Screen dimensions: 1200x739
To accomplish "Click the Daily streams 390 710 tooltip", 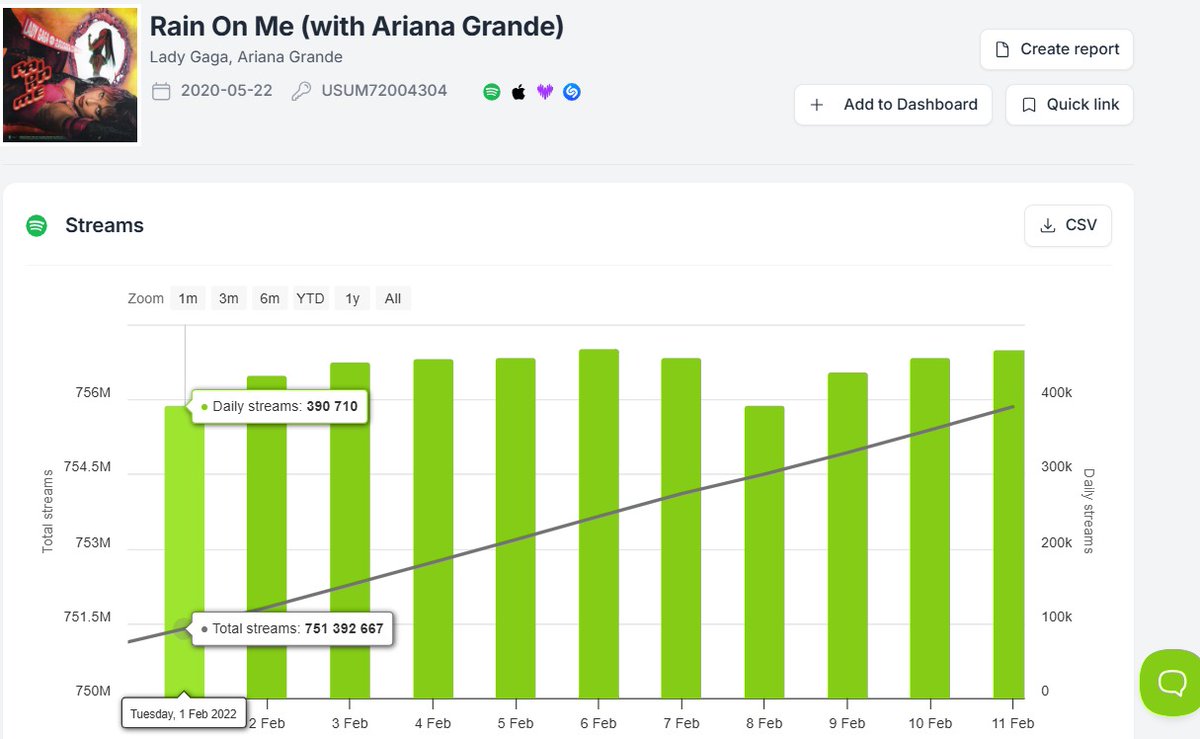I will (279, 407).
